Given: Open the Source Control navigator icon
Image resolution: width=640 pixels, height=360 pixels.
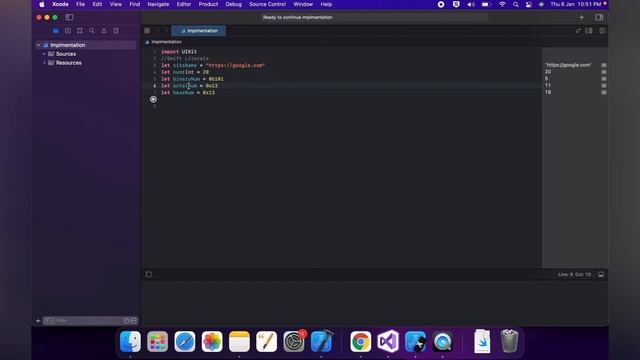Looking at the screenshot, I should [68, 31].
